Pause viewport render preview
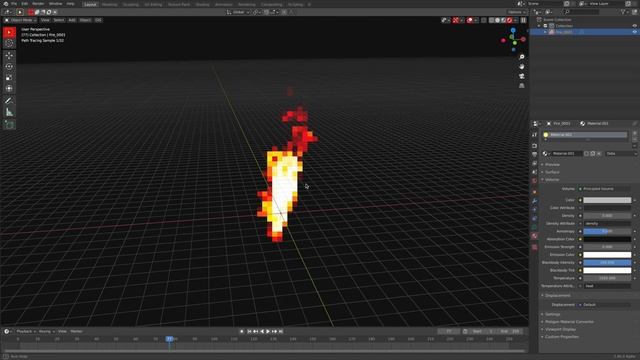 pos(523,20)
